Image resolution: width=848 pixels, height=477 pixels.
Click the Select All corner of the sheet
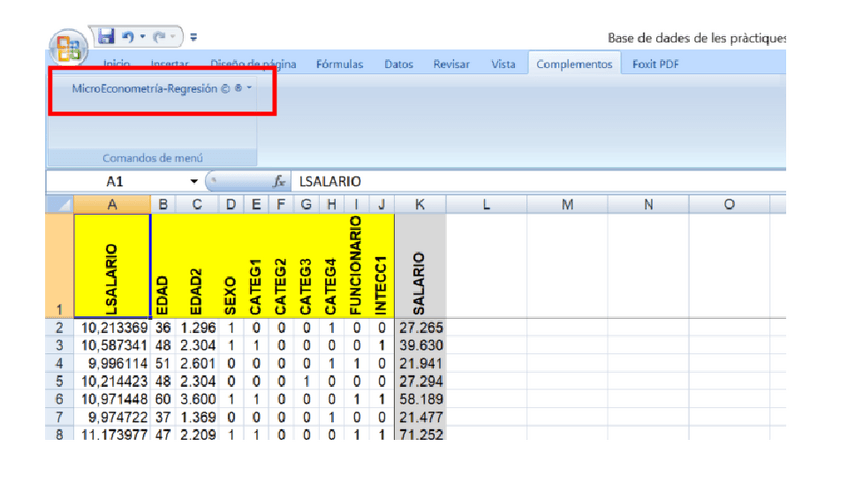(59, 204)
